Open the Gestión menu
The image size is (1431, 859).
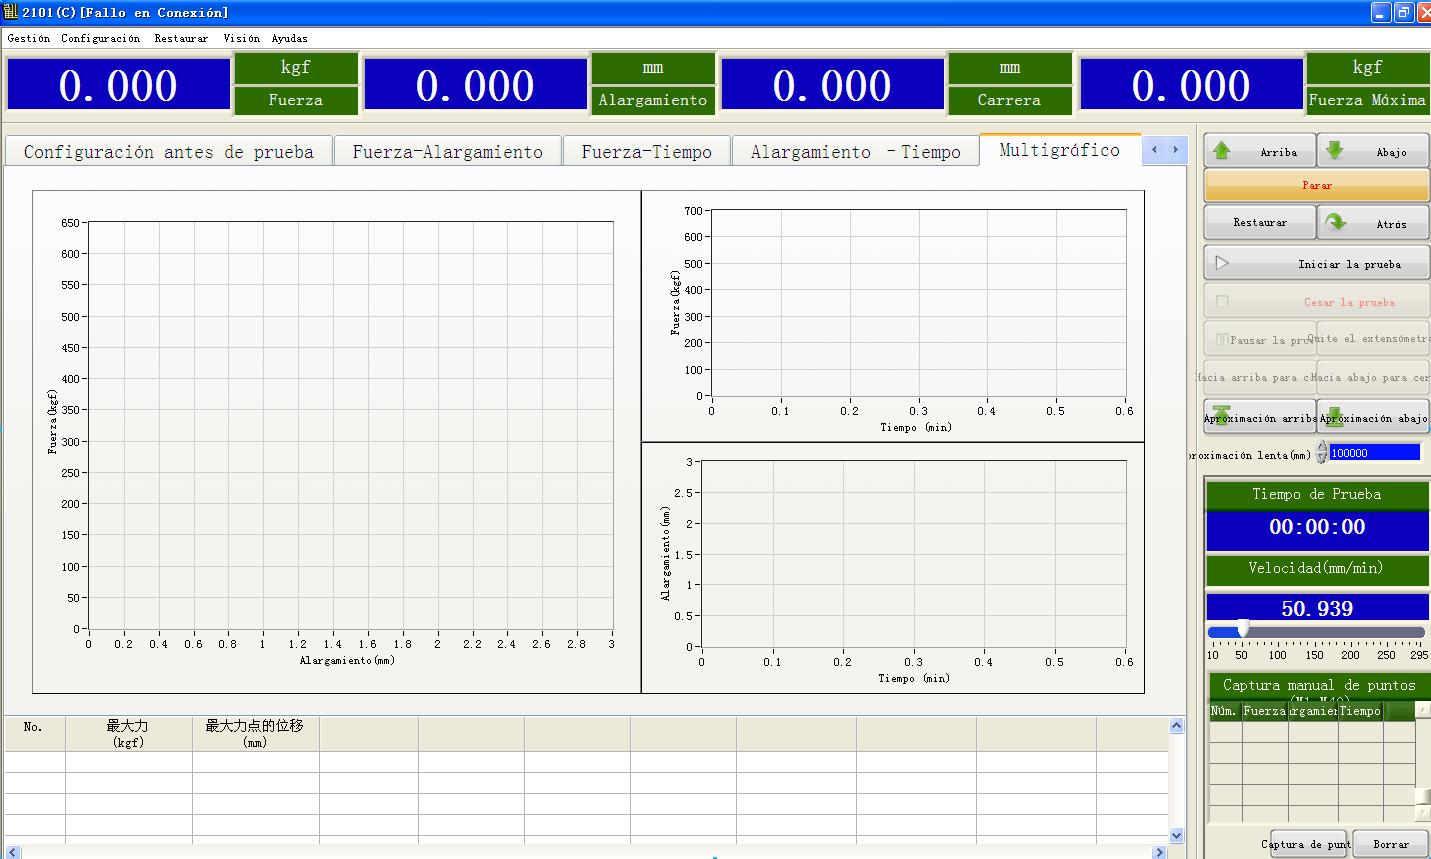28,38
